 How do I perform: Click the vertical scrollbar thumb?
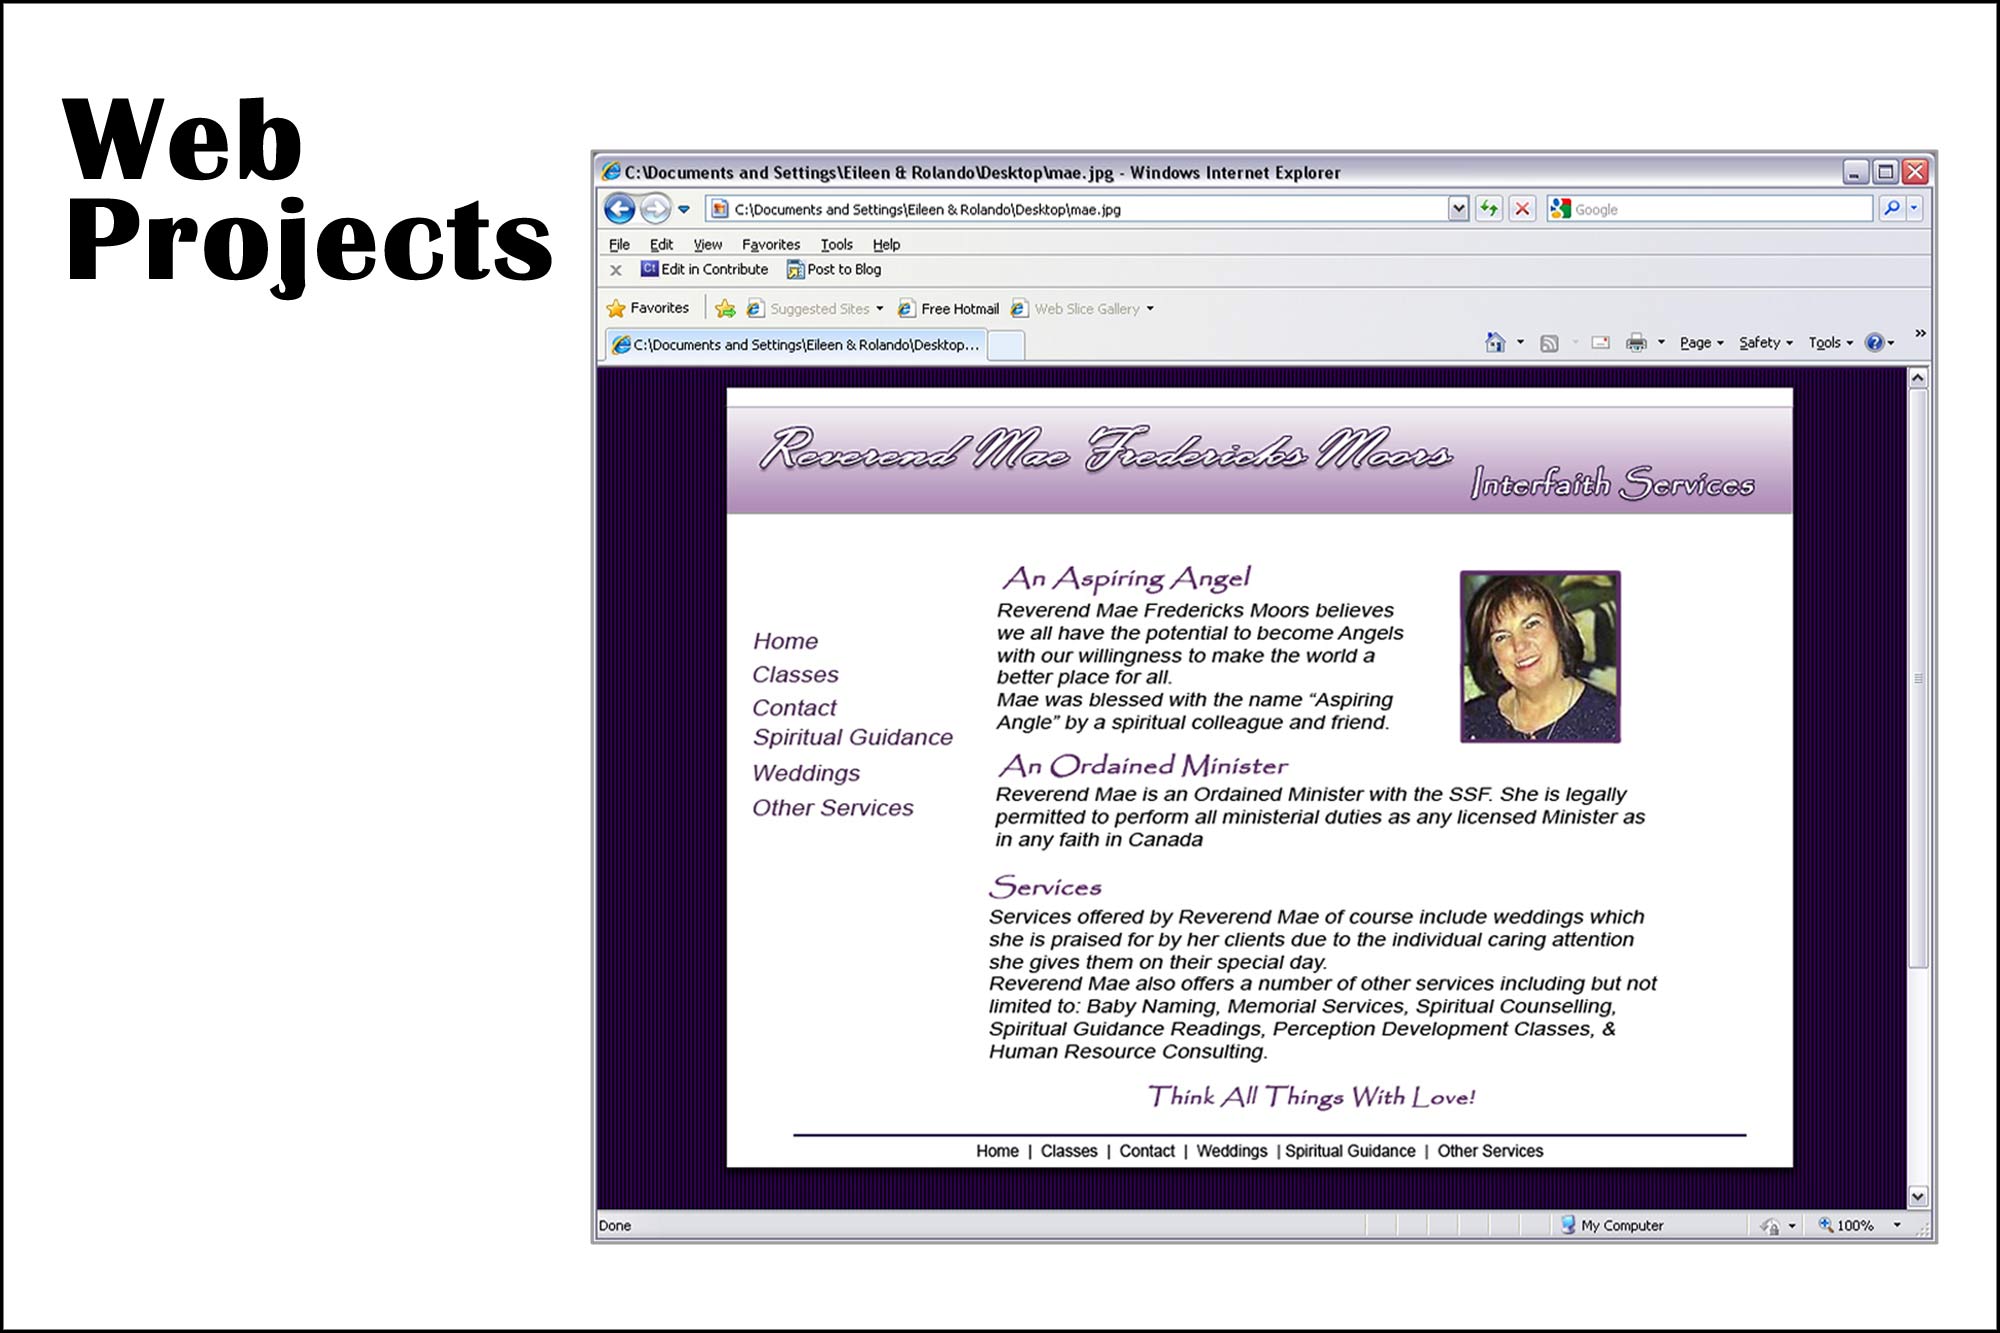(x=1917, y=679)
